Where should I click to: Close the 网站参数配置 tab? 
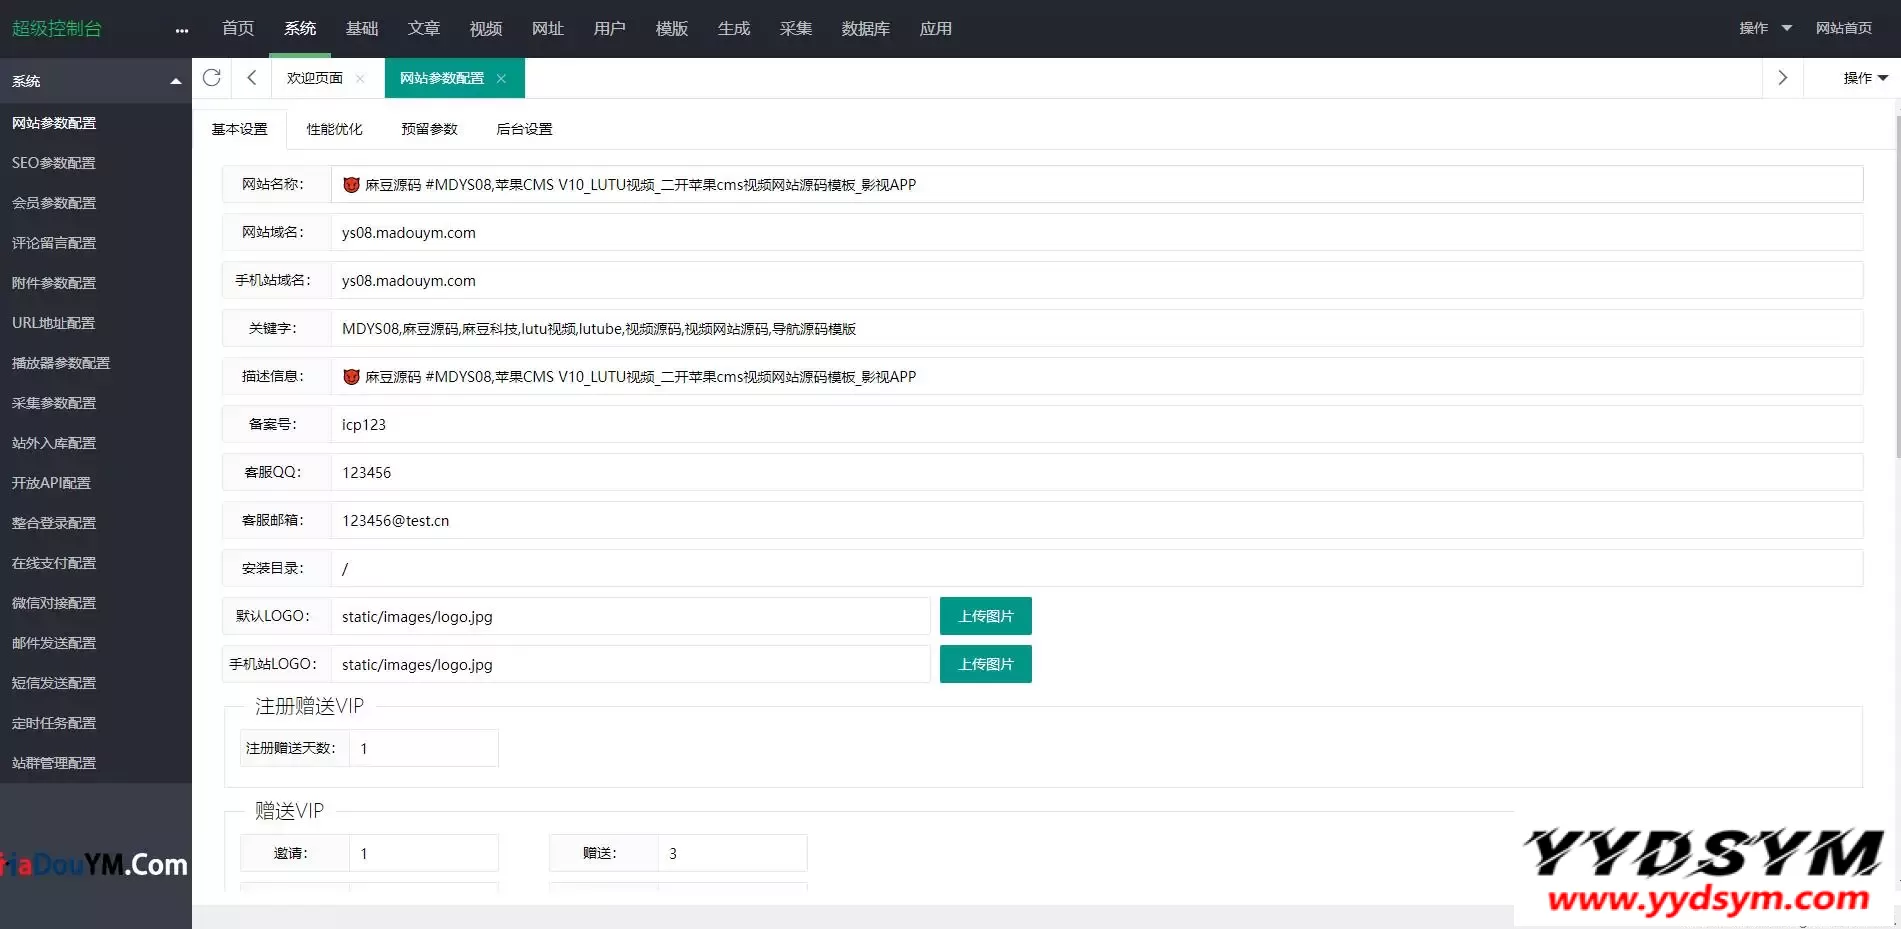[501, 79]
